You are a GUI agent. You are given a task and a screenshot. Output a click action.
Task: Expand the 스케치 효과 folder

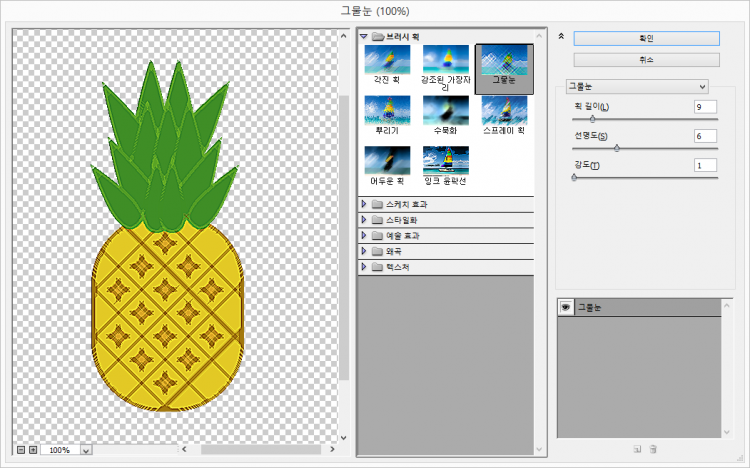point(364,204)
